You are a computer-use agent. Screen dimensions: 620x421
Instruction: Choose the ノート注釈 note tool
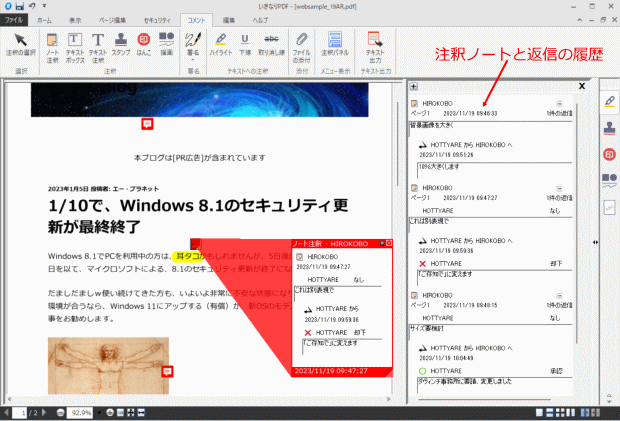click(52, 48)
